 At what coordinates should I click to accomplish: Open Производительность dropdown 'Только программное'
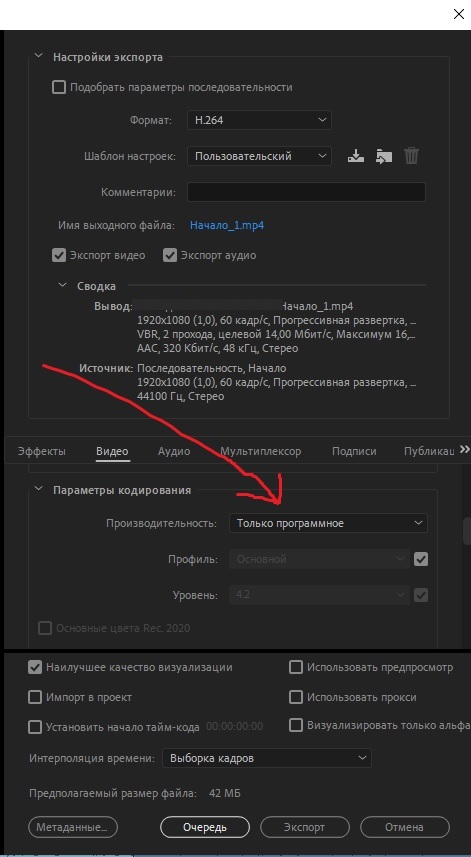pyautogui.click(x=328, y=523)
